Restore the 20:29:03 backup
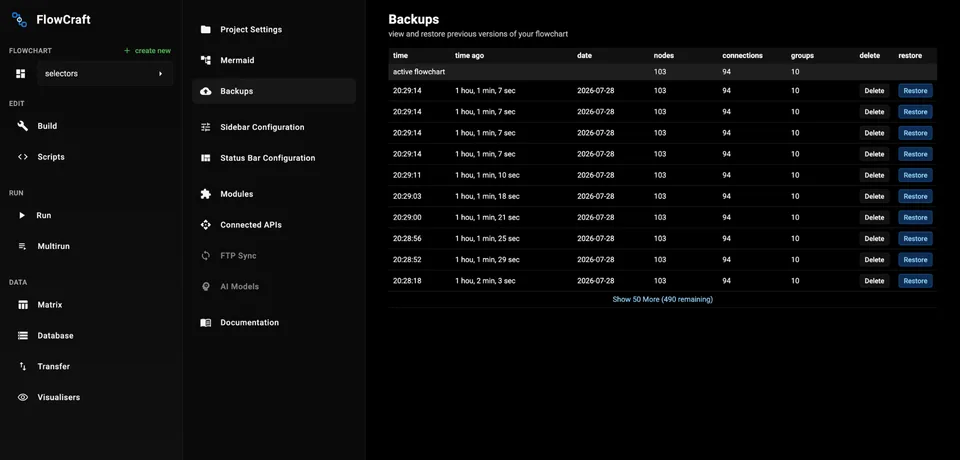The width and height of the screenshot is (960, 460). point(915,196)
